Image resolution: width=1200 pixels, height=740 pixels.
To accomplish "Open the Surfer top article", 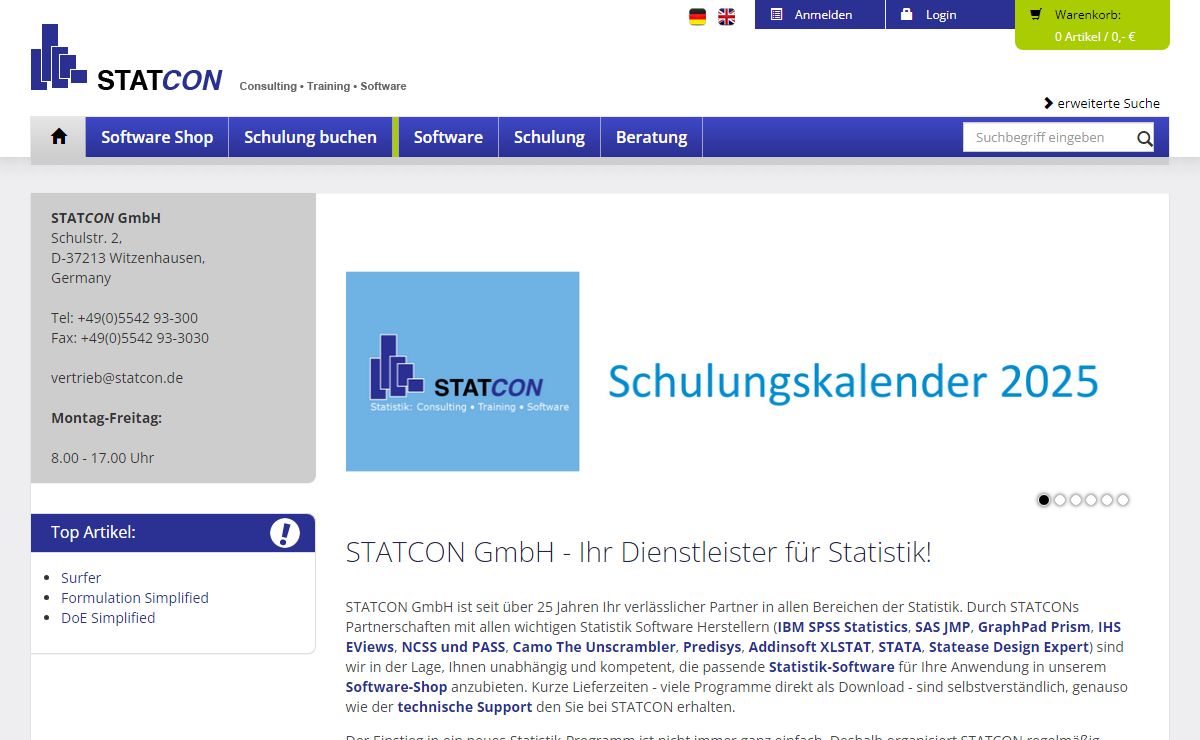I will coord(81,578).
